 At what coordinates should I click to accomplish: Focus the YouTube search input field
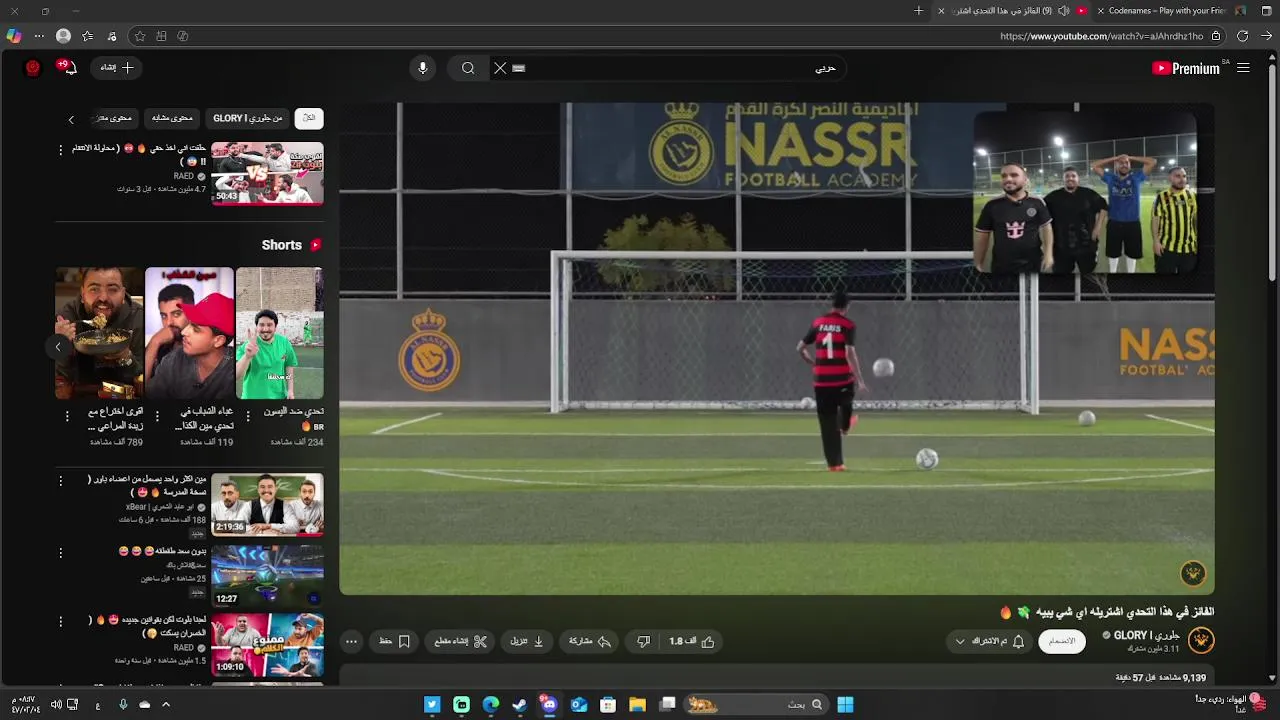[x=680, y=68]
